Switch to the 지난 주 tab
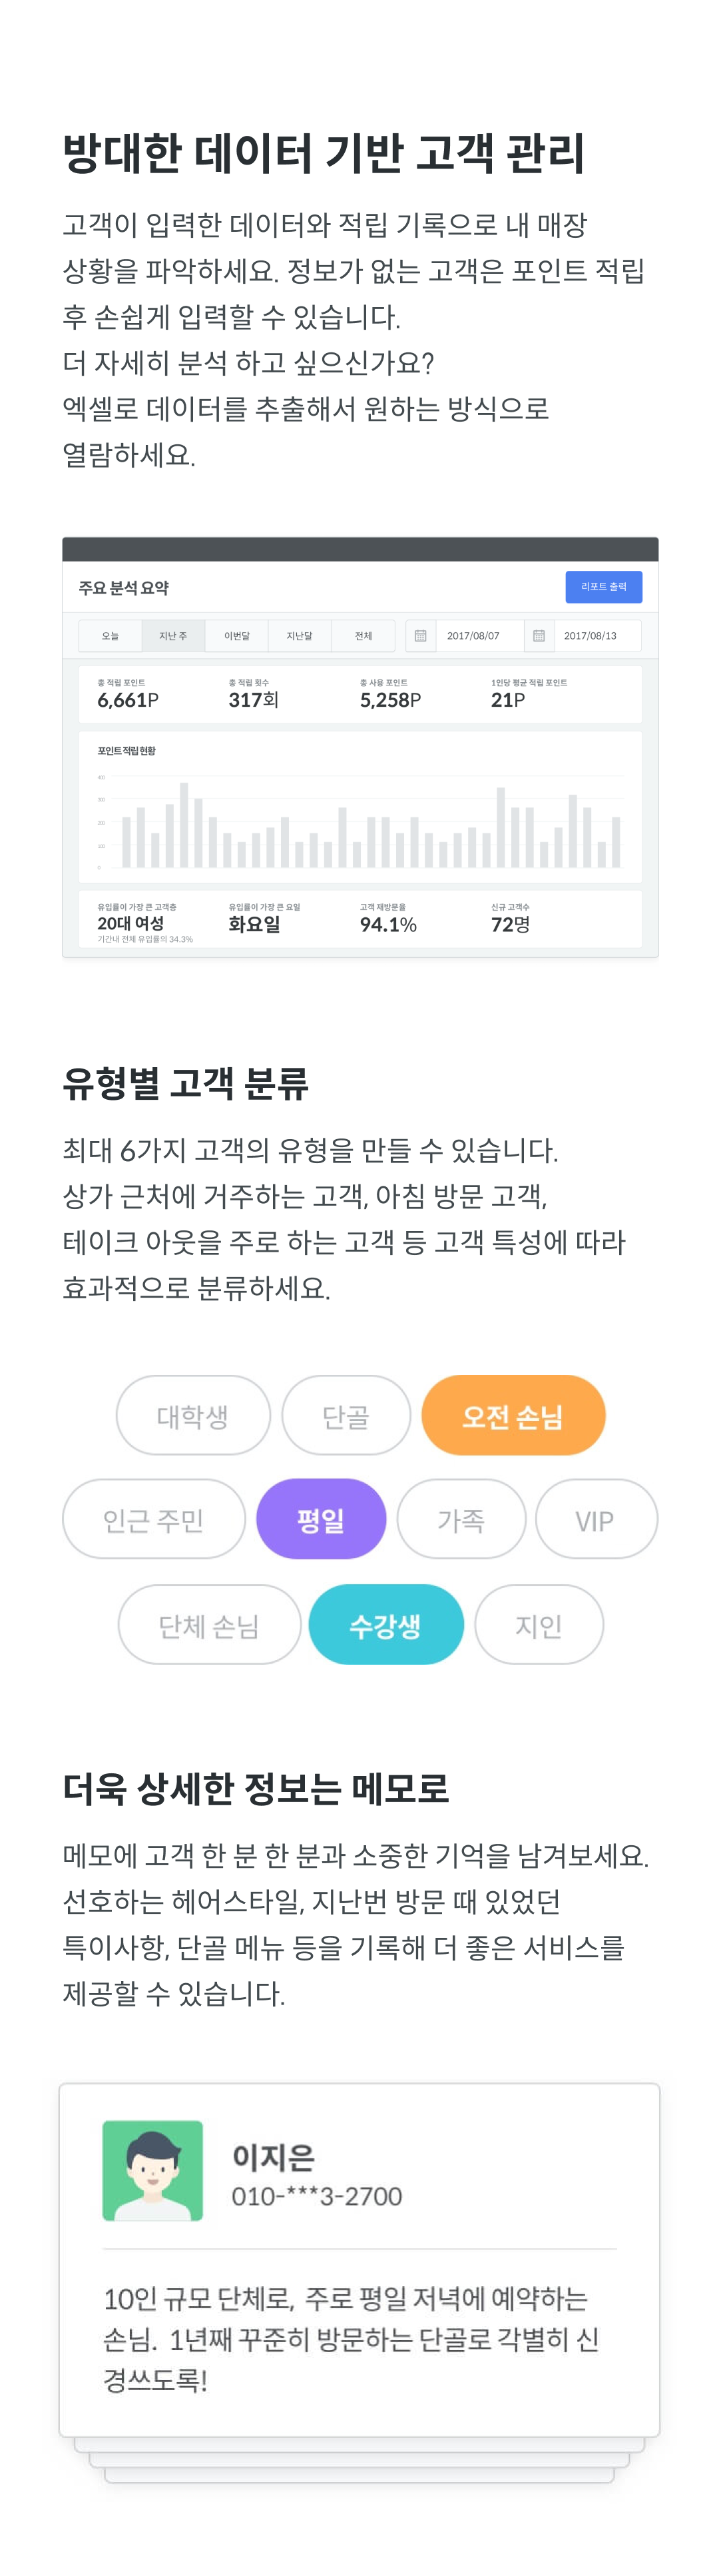The height and width of the screenshot is (2576, 719). (x=173, y=636)
